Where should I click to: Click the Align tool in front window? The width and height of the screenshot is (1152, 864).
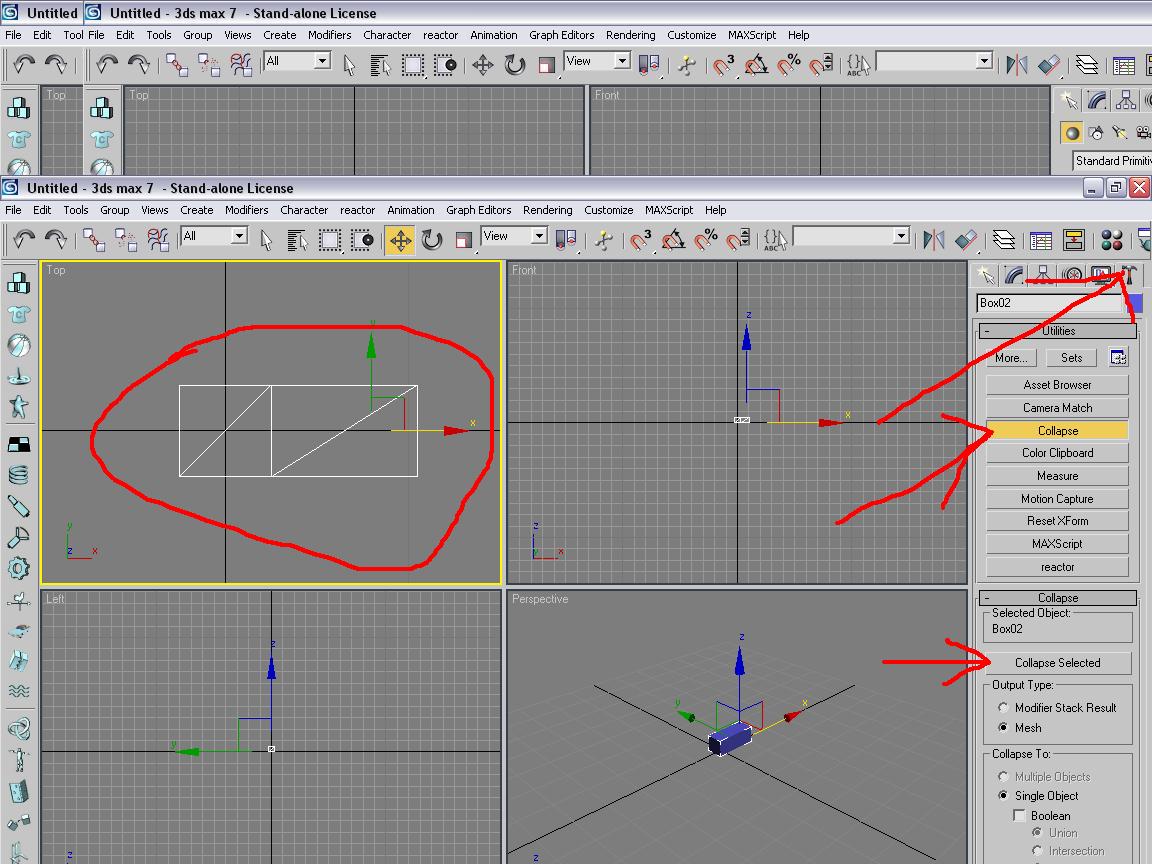[966, 240]
